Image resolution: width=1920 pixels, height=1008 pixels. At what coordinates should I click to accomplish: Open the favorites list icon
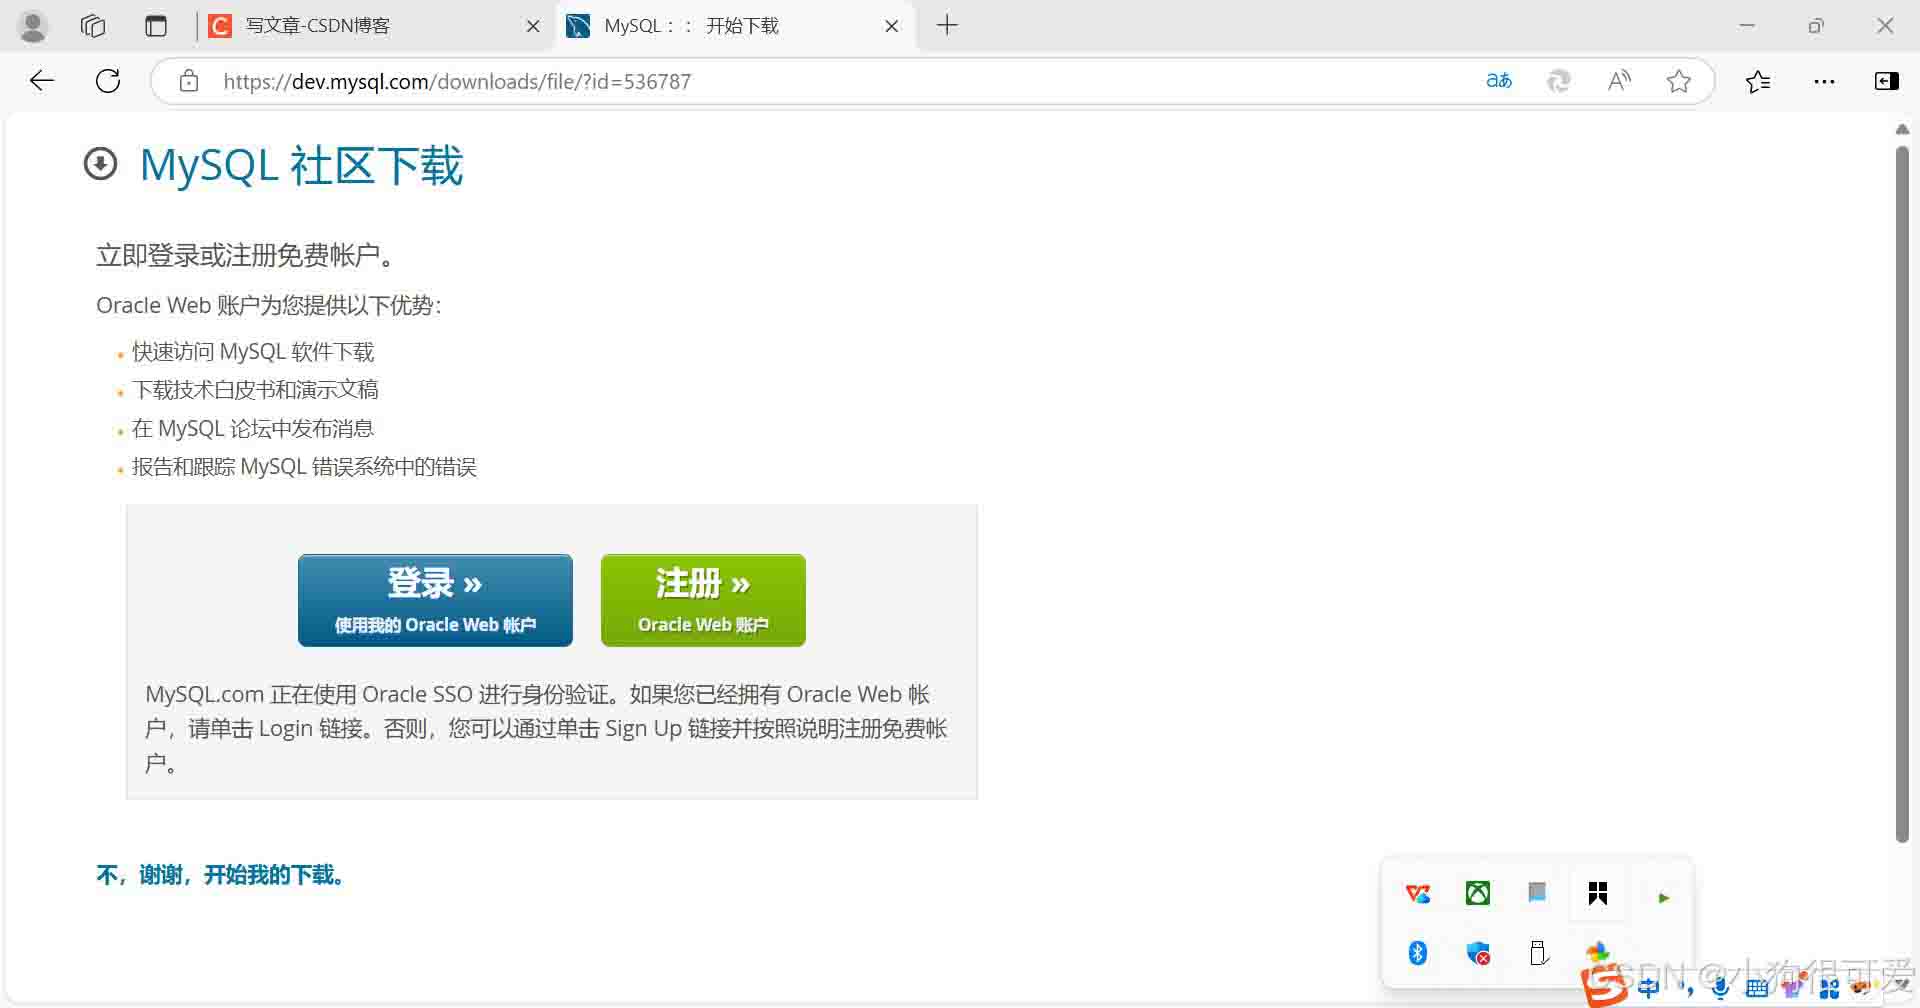[1758, 81]
